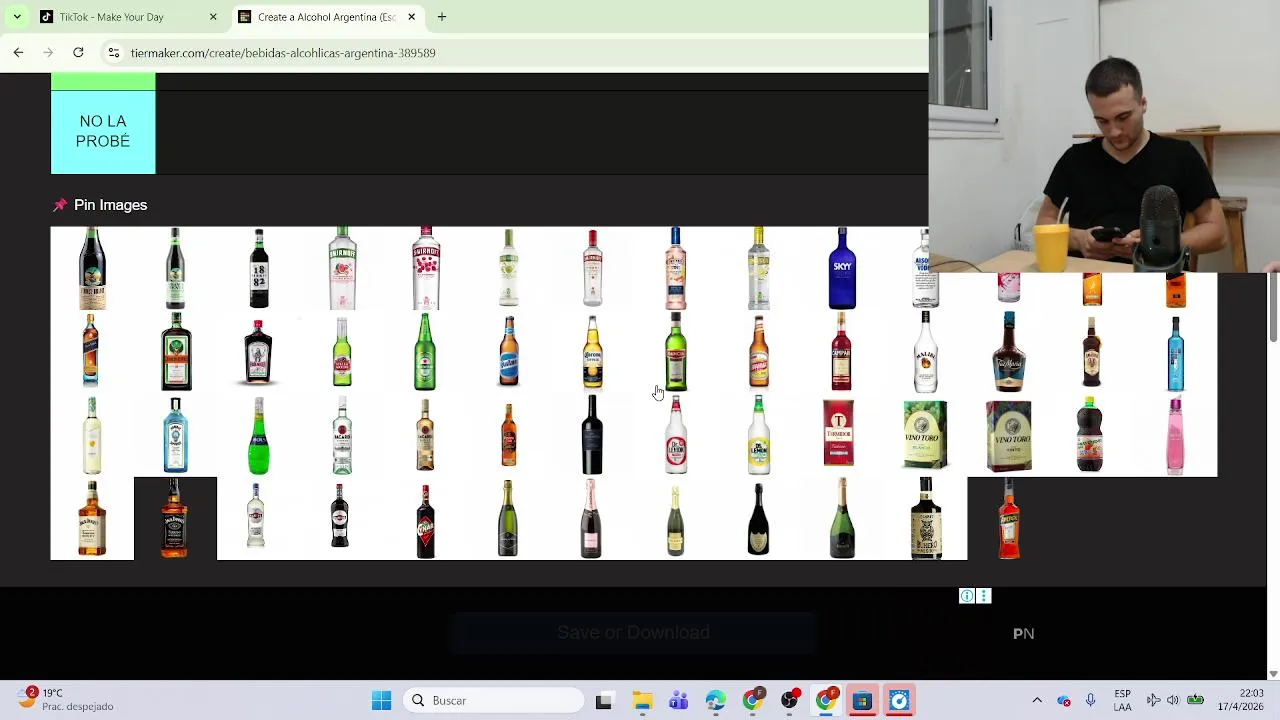This screenshot has height=720, width=1280.
Task: Open File Explorer from the taskbar
Action: [x=641, y=701]
